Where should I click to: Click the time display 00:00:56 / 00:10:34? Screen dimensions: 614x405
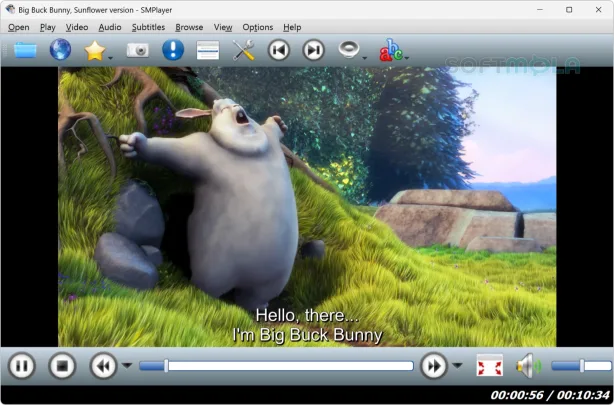coord(551,395)
